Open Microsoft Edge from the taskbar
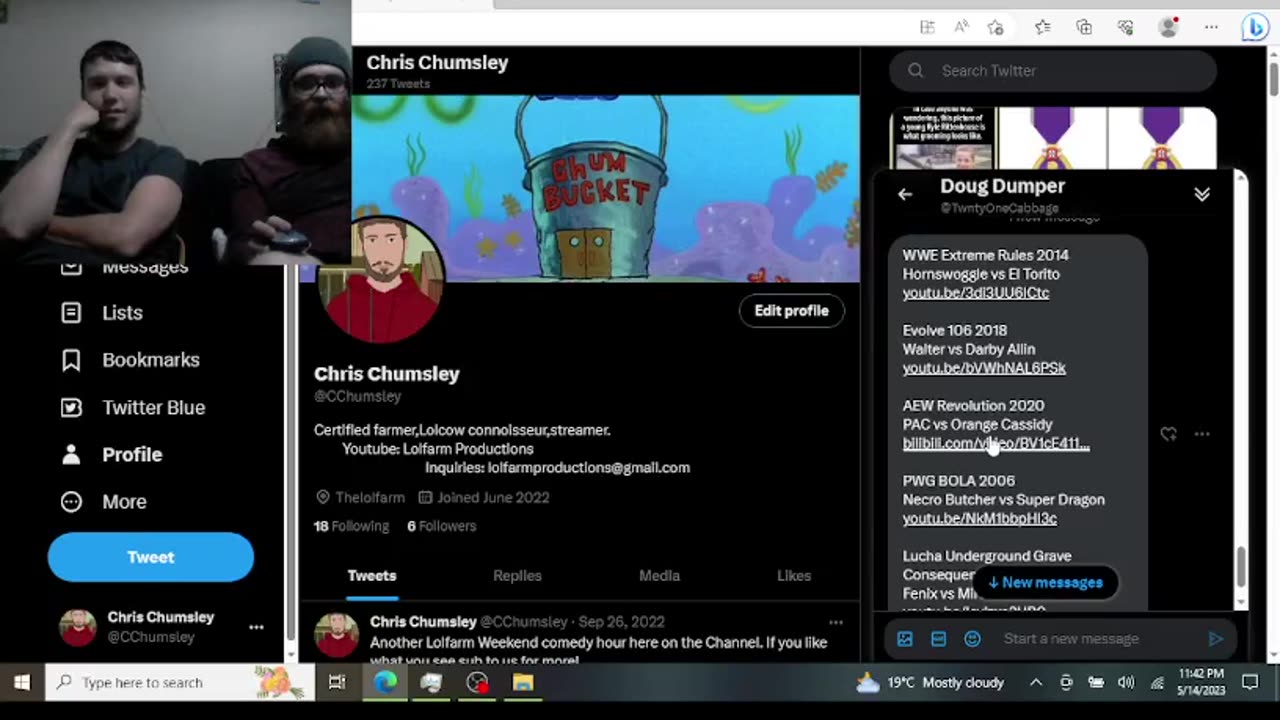 point(385,683)
